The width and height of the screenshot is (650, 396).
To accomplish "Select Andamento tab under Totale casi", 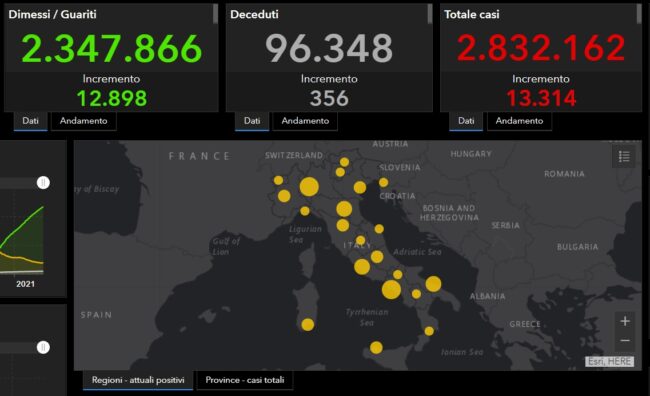I will [519, 121].
